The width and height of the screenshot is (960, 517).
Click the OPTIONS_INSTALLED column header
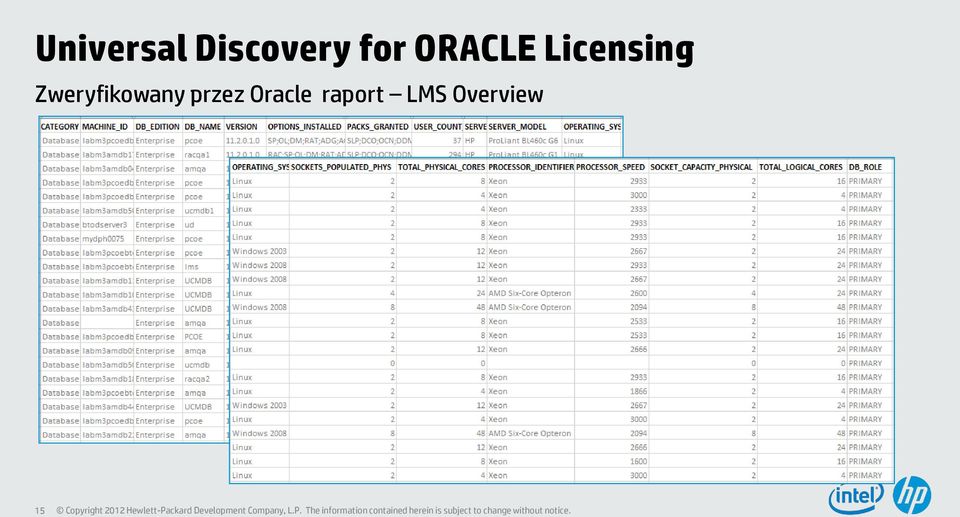coord(304,127)
